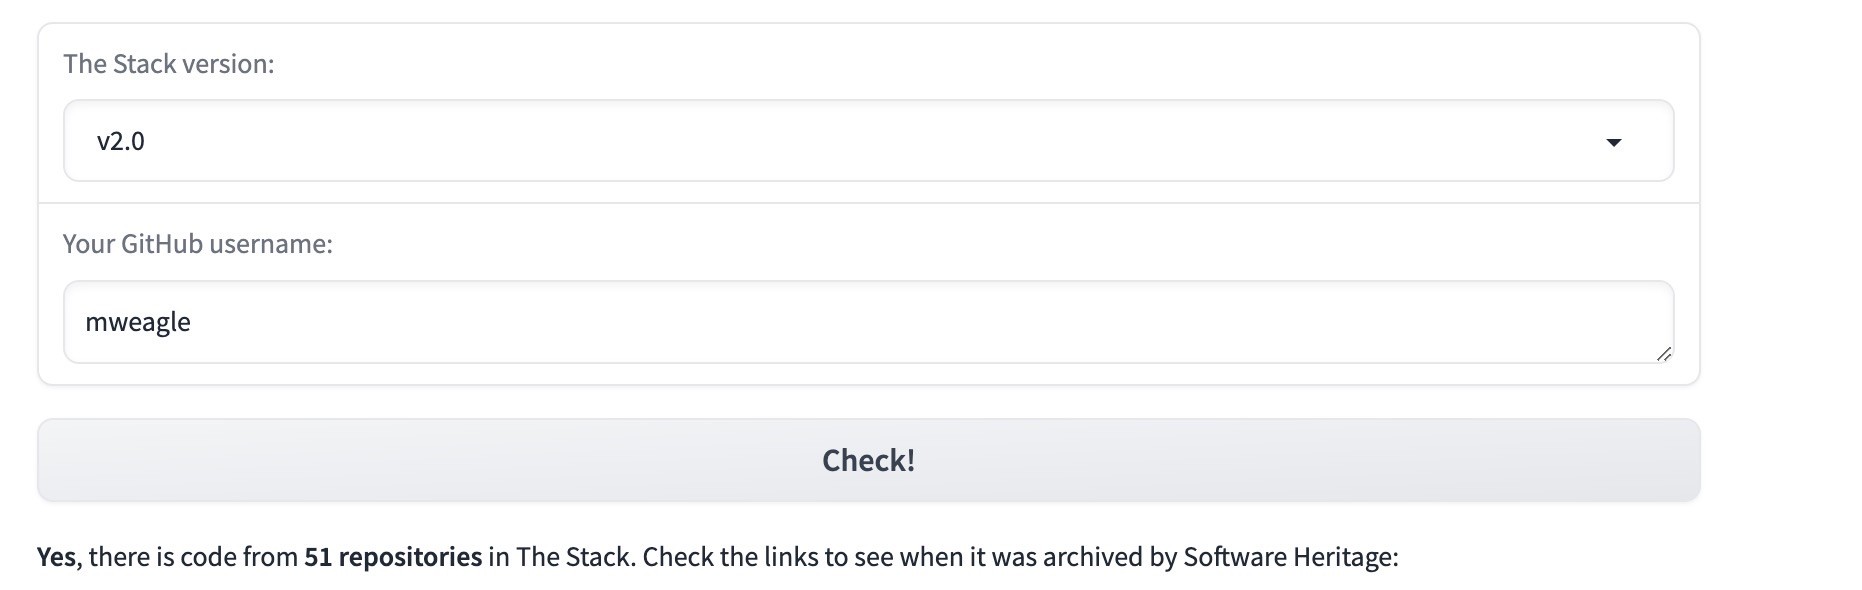1862x590 pixels.
Task: Place cursor after mweagle
Action: tap(195, 322)
